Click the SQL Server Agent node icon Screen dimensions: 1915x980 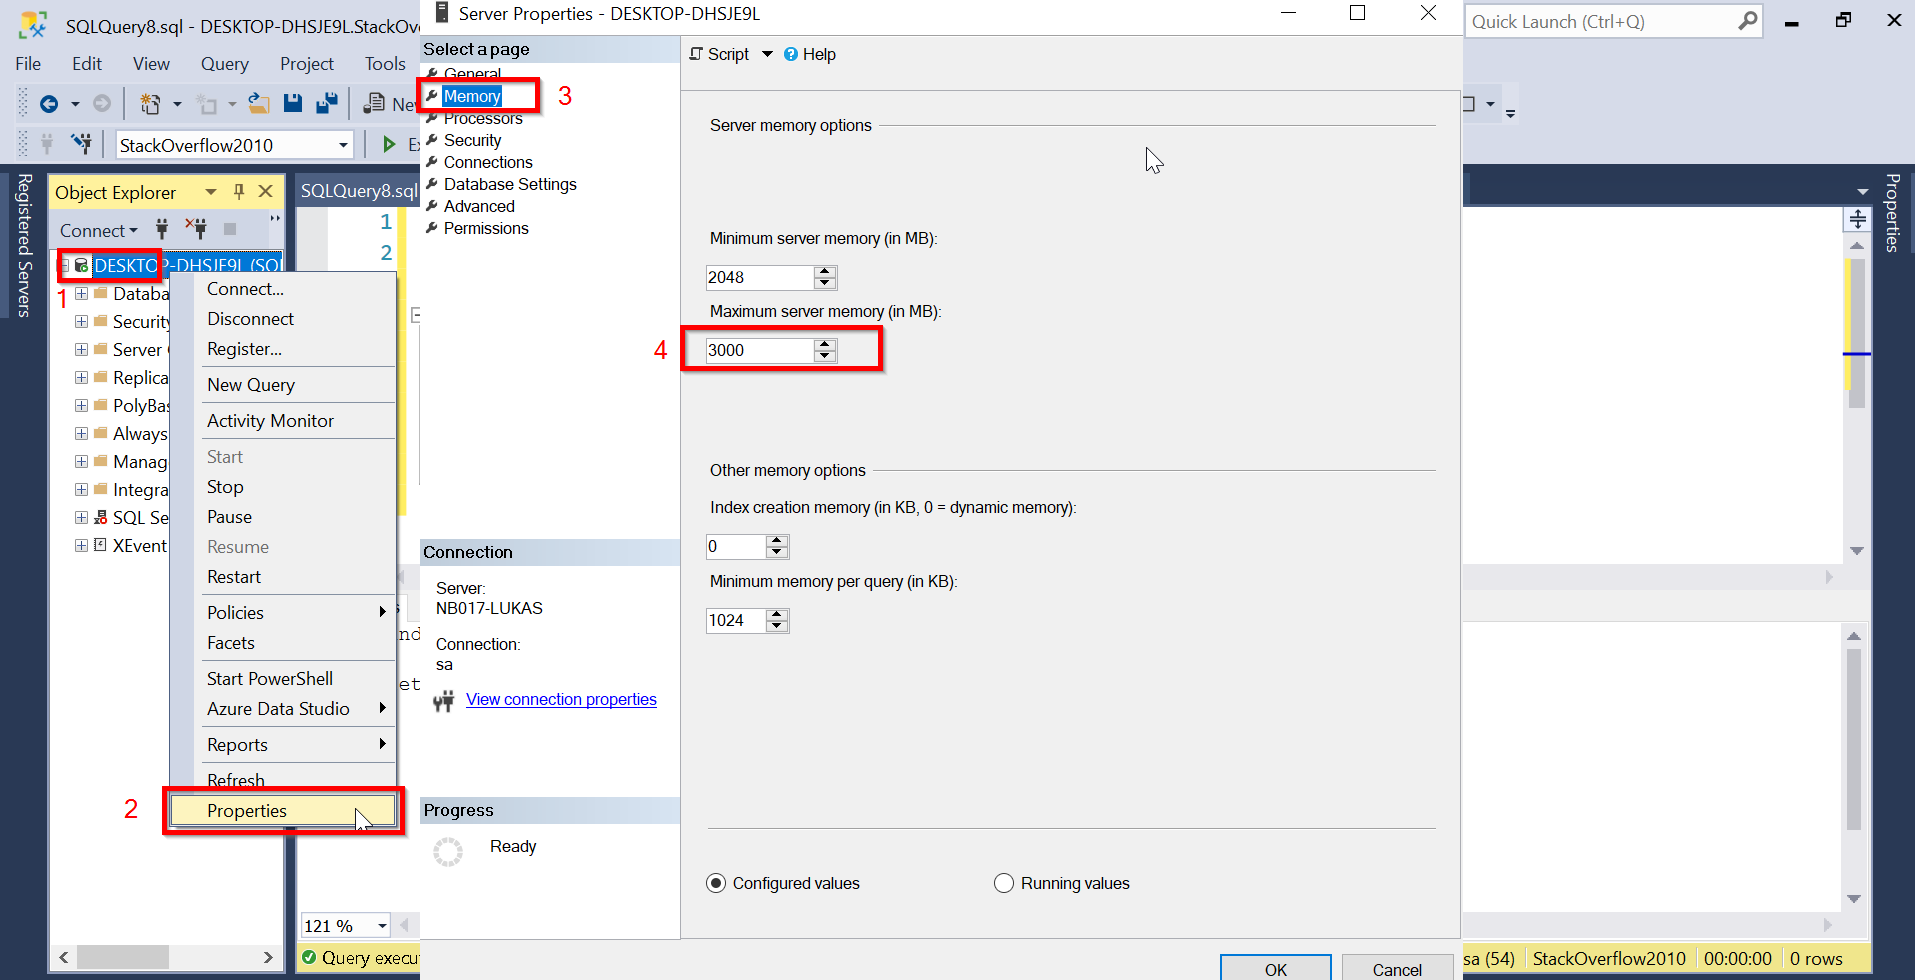pyautogui.click(x=100, y=517)
